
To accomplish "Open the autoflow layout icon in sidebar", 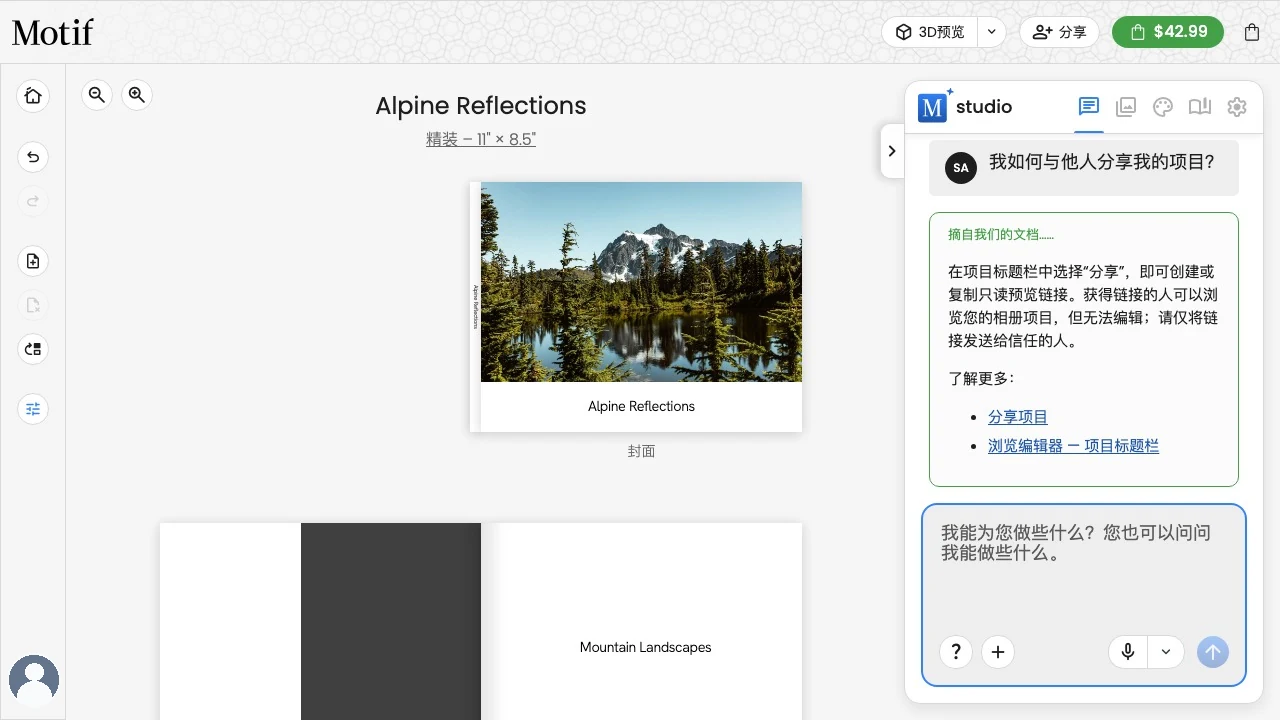I will [33, 349].
